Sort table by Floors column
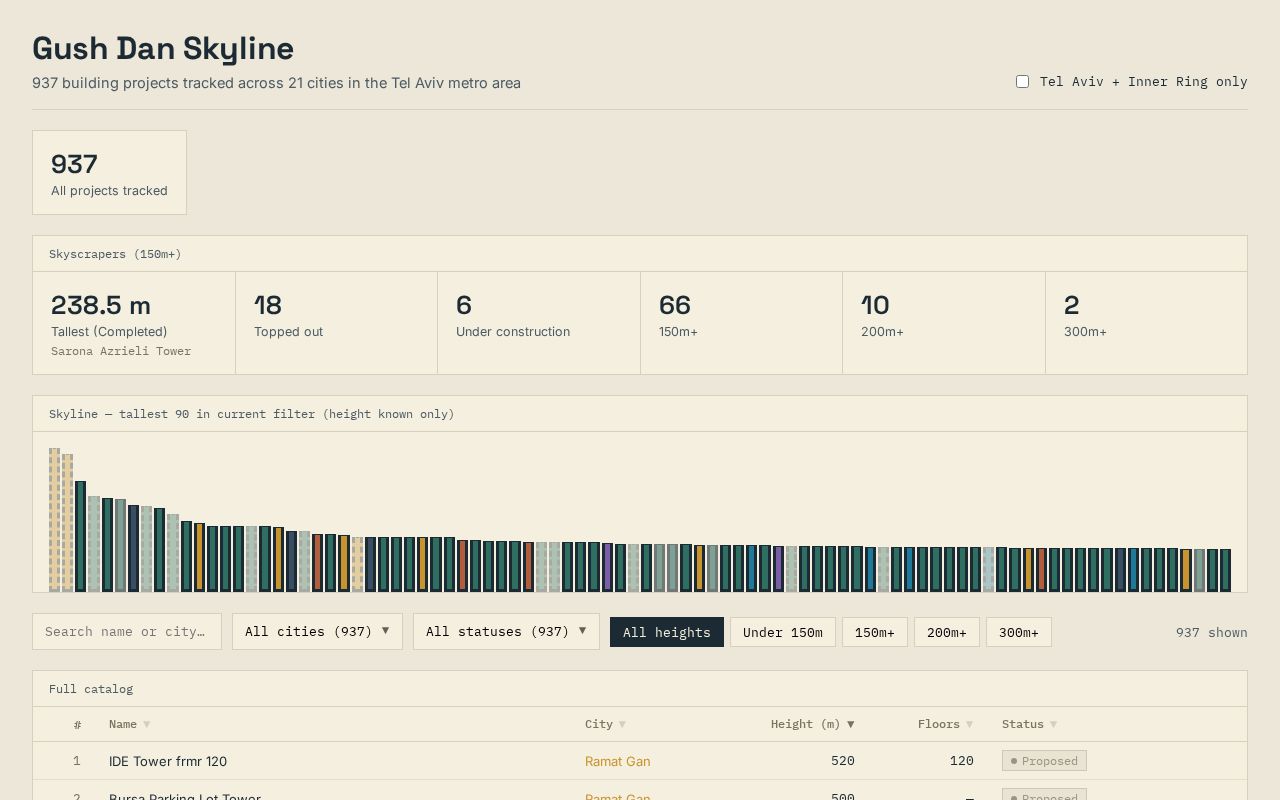This screenshot has height=800, width=1280. [x=945, y=724]
